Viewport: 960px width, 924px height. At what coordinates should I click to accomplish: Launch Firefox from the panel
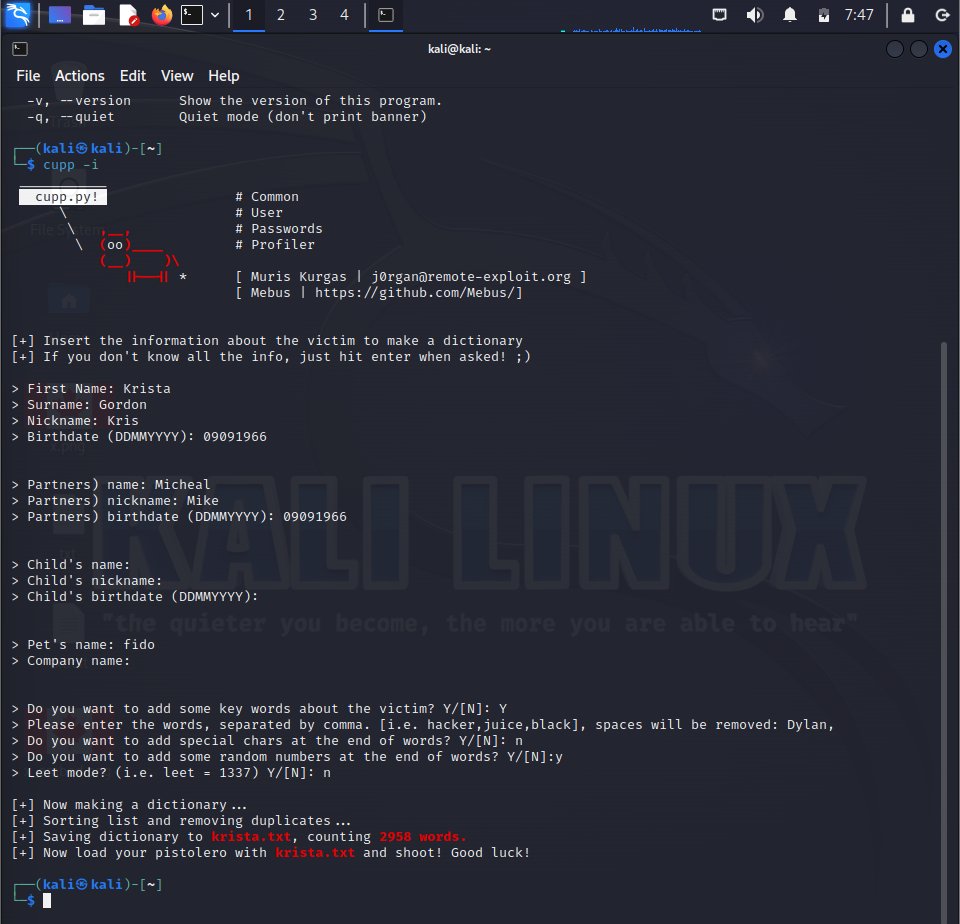pos(162,15)
